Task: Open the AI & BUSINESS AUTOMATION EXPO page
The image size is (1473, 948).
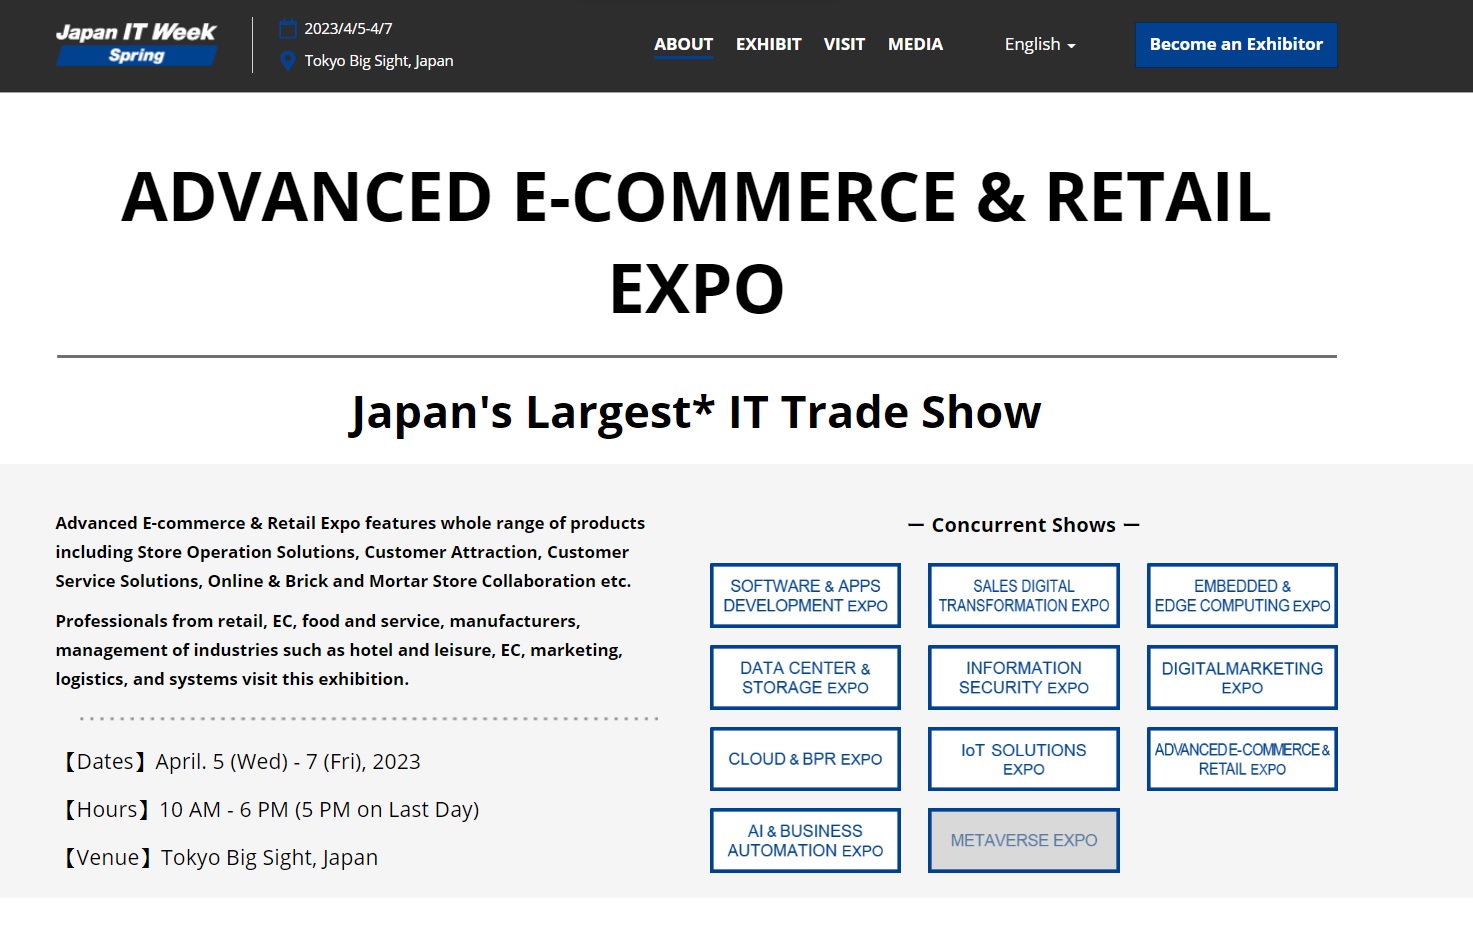Action: [805, 840]
